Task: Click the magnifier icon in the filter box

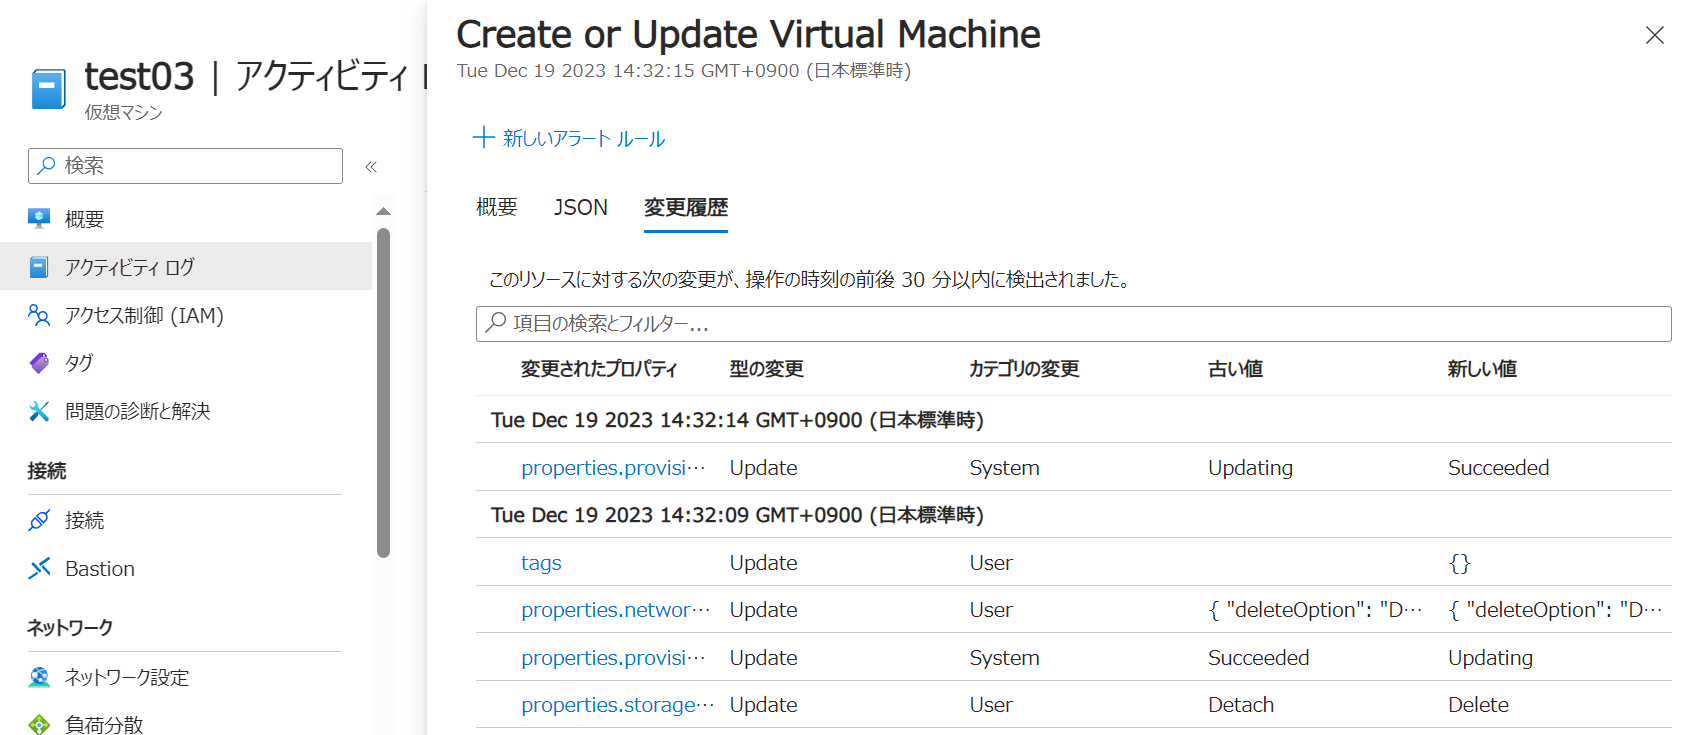Action: (x=496, y=323)
